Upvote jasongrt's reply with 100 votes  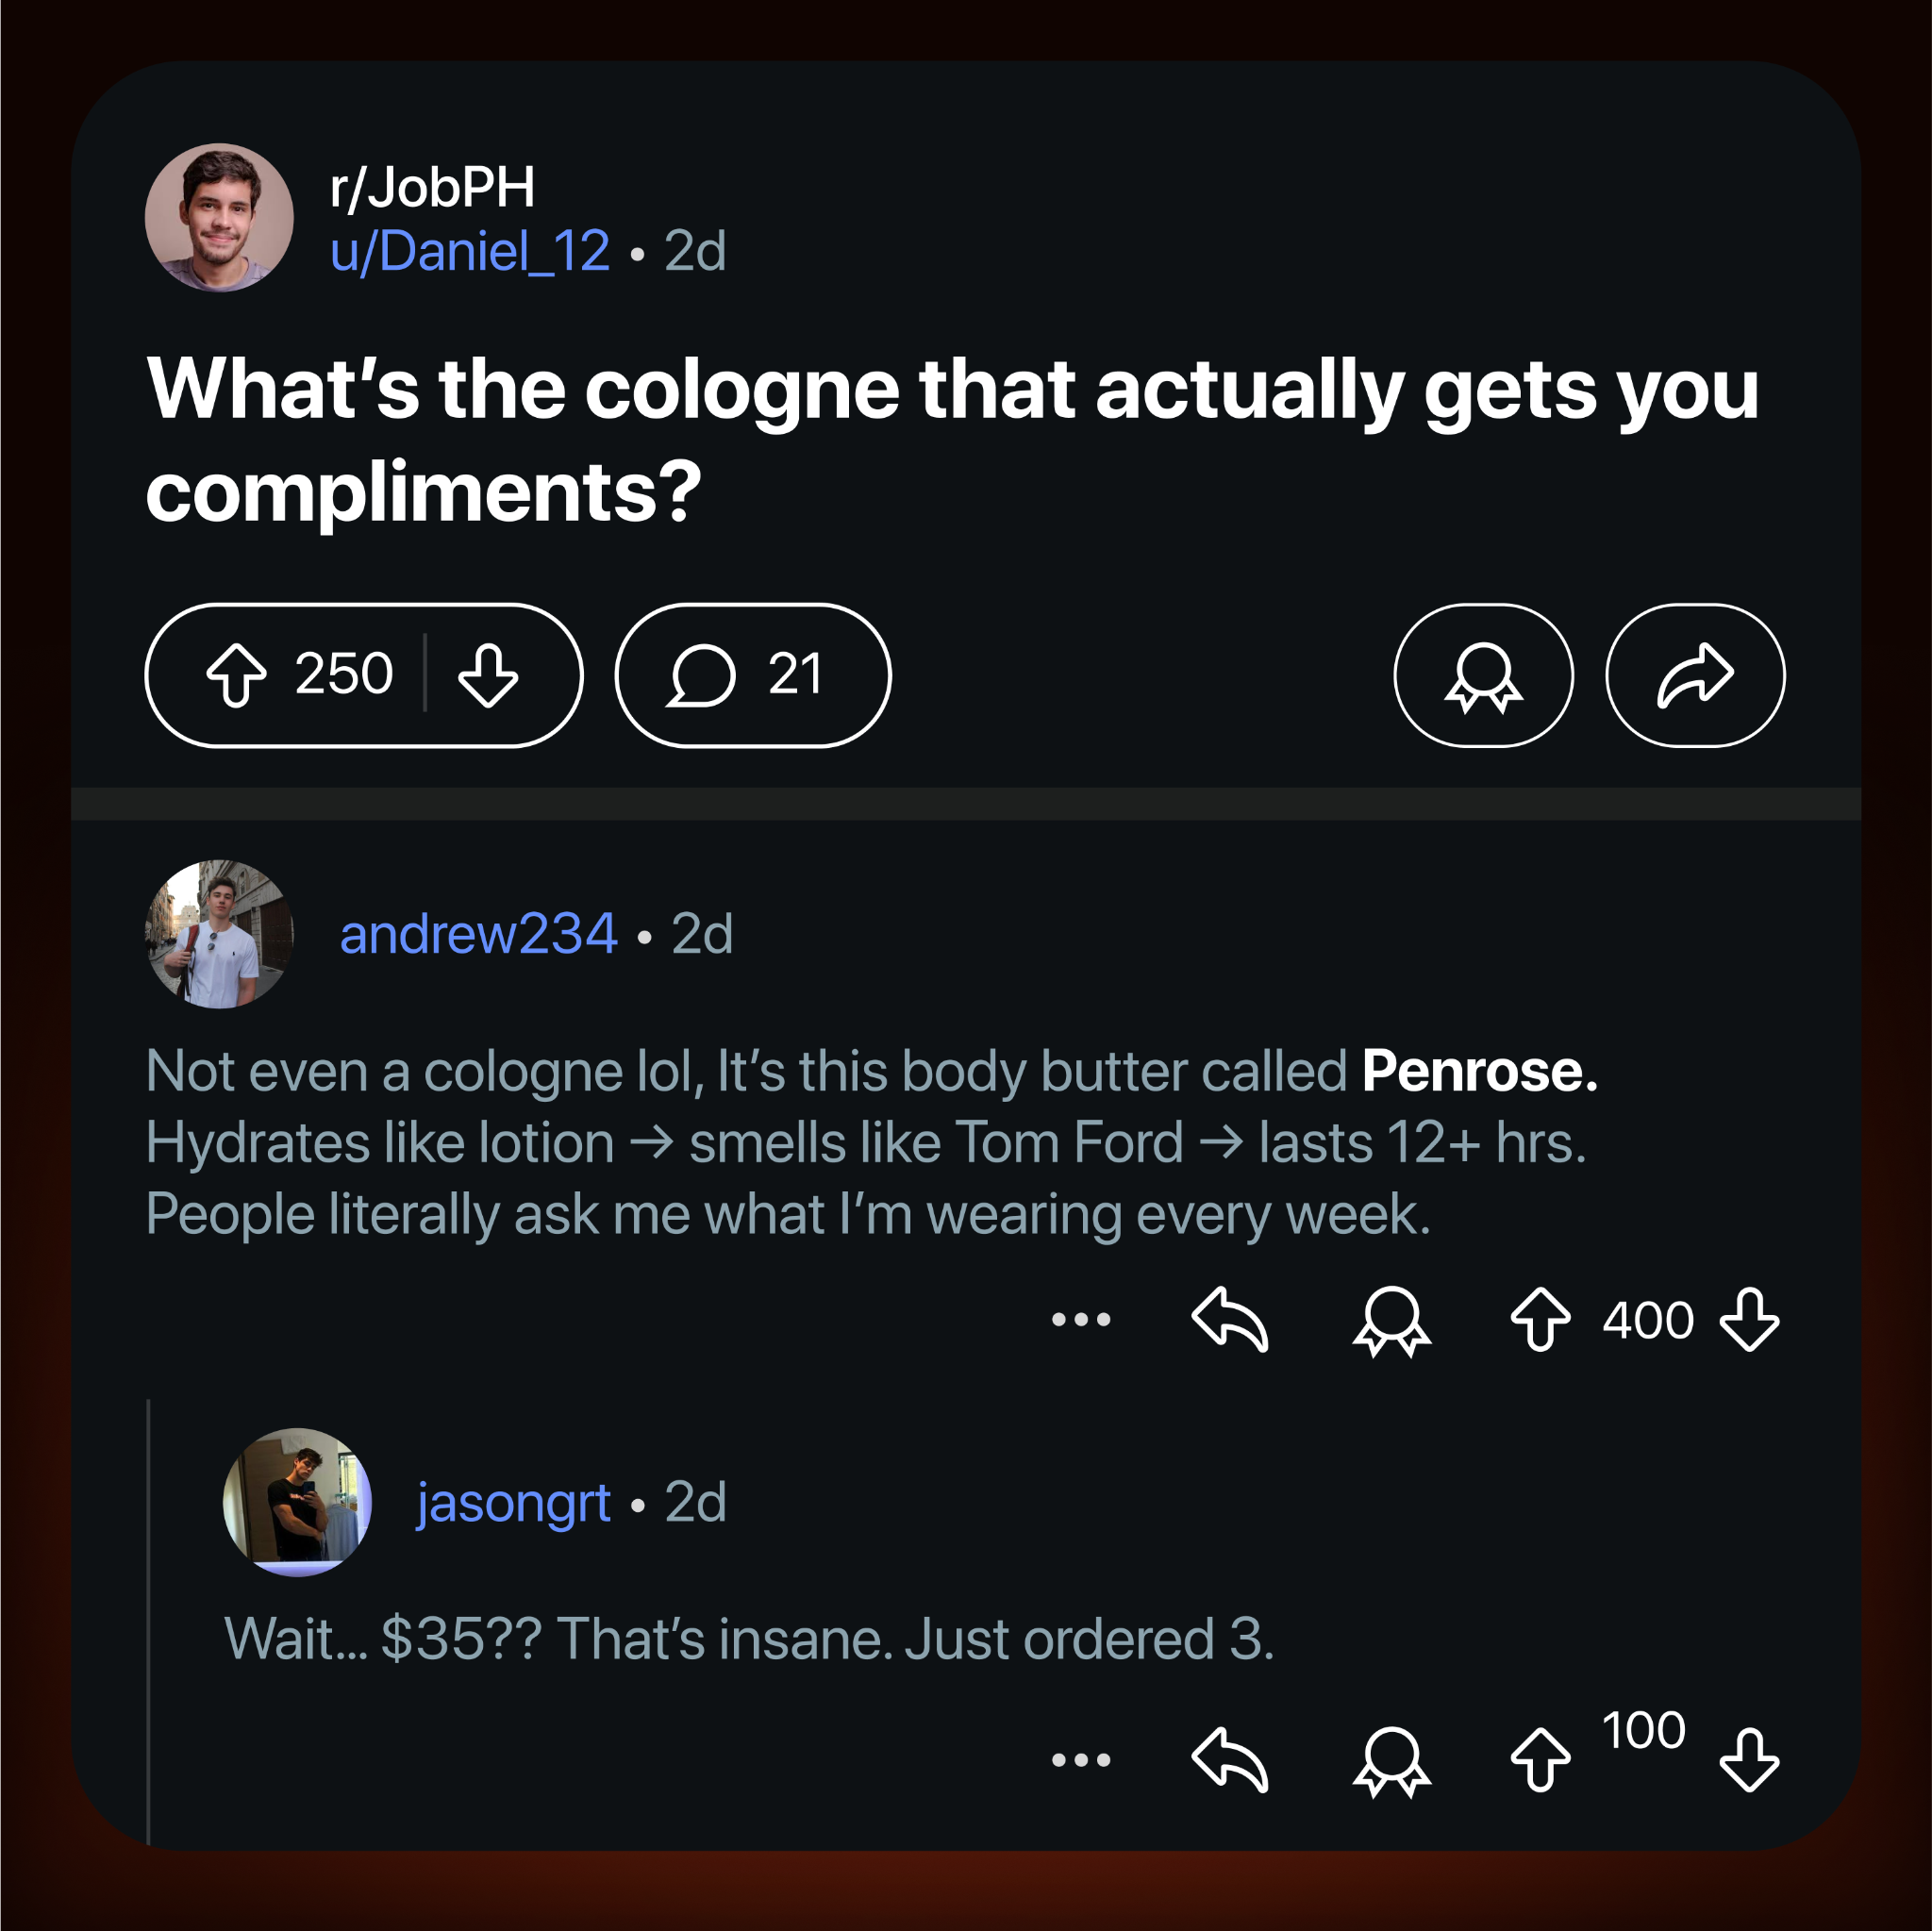1540,1761
